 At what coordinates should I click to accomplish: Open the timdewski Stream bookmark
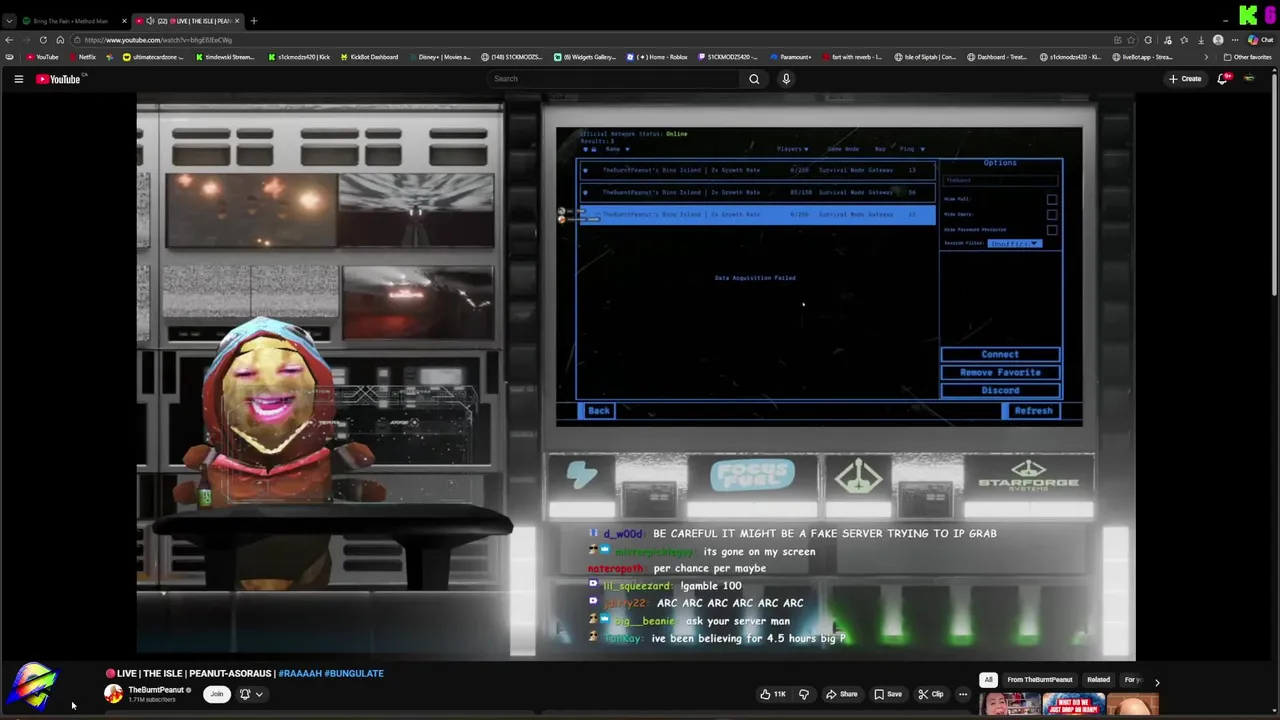tap(225, 57)
